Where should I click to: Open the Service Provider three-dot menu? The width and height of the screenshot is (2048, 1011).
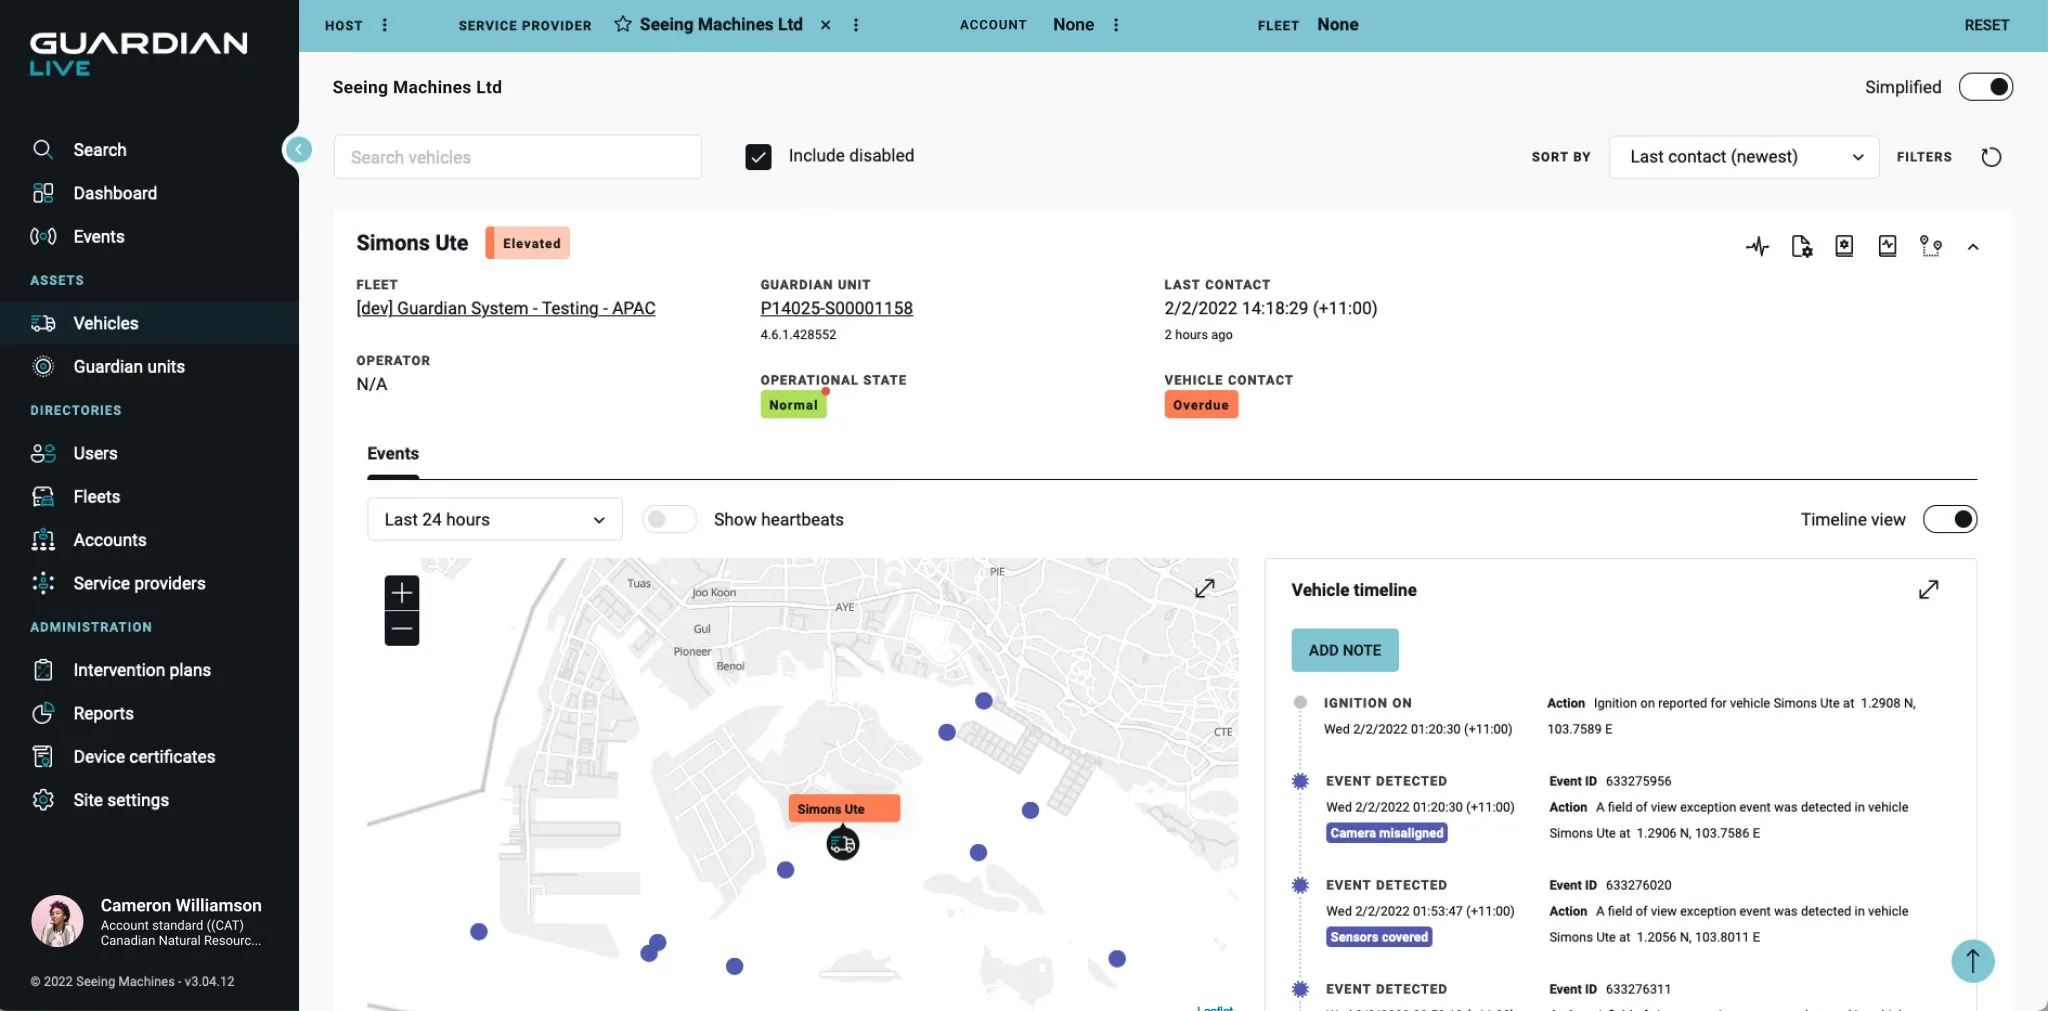pos(856,25)
